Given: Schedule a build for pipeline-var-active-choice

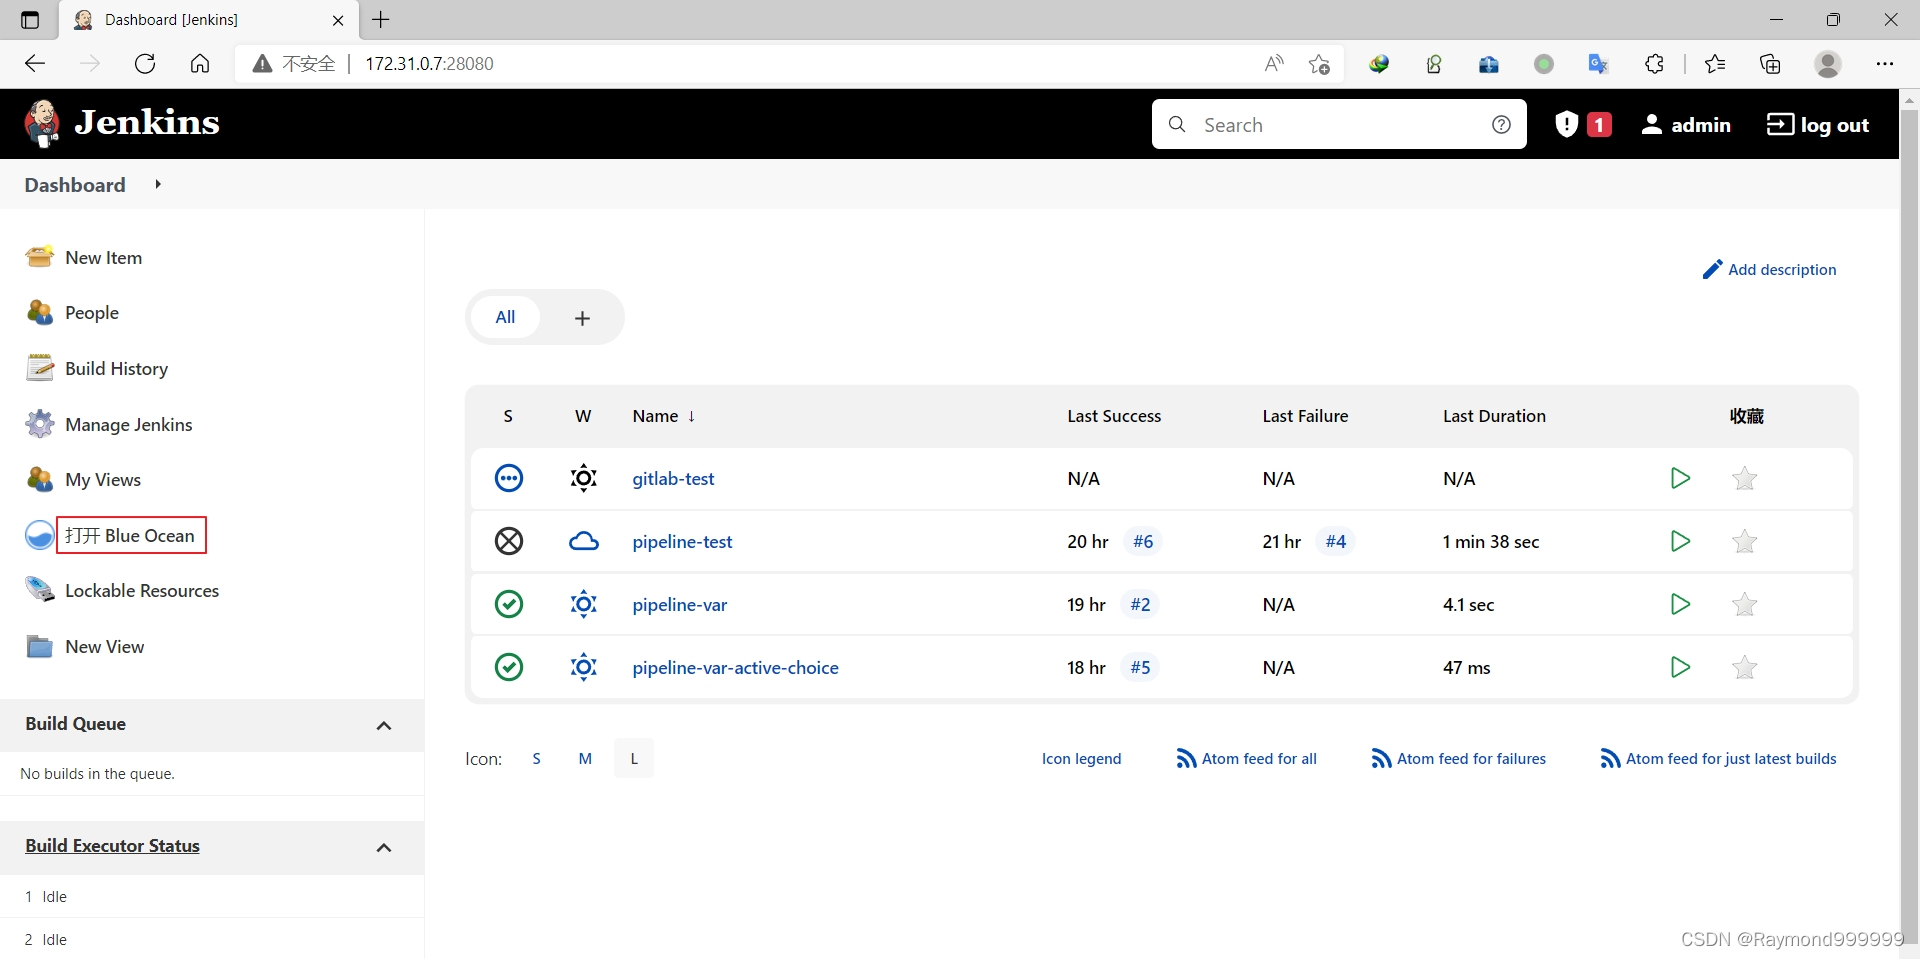Looking at the screenshot, I should (1680, 667).
